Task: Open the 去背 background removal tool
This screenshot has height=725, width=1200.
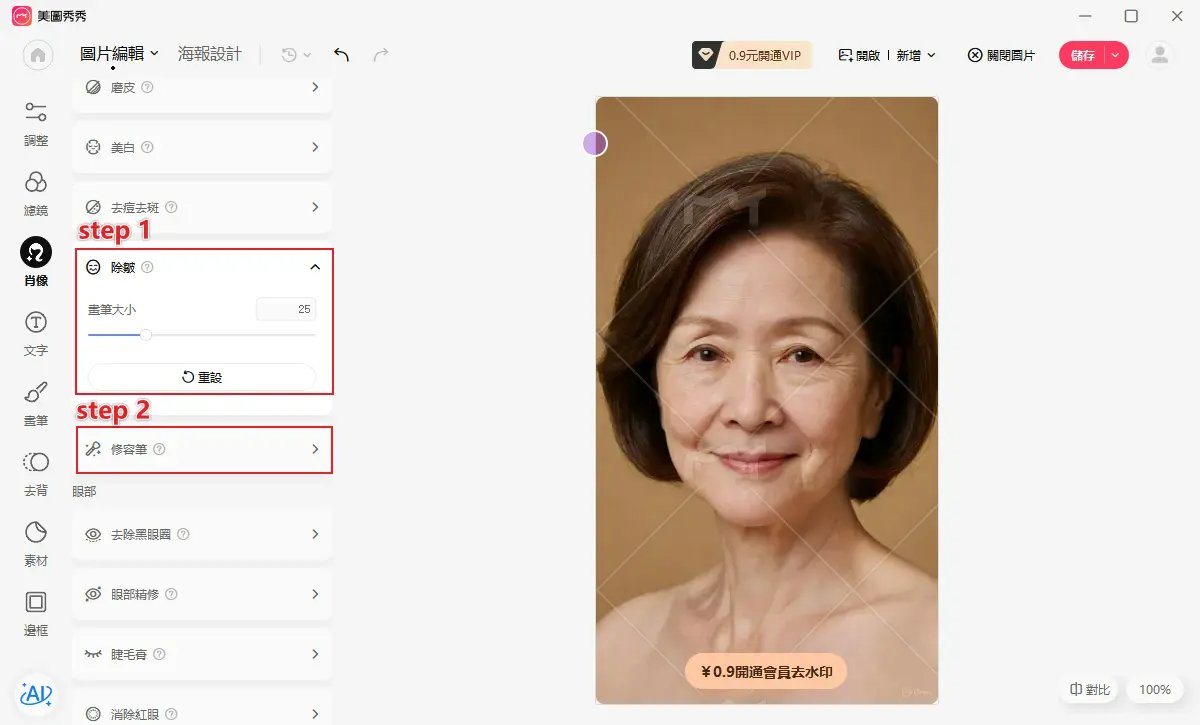Action: [35, 463]
